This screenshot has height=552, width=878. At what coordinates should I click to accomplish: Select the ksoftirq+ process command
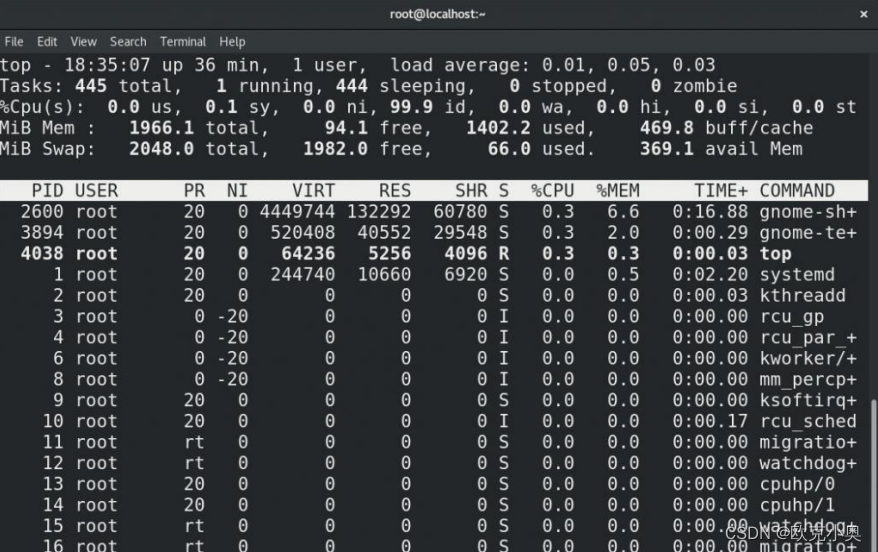click(x=808, y=400)
